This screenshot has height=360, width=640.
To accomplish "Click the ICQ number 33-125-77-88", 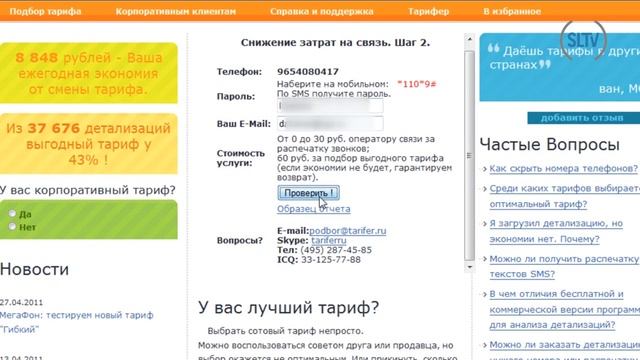I will (331, 260).
